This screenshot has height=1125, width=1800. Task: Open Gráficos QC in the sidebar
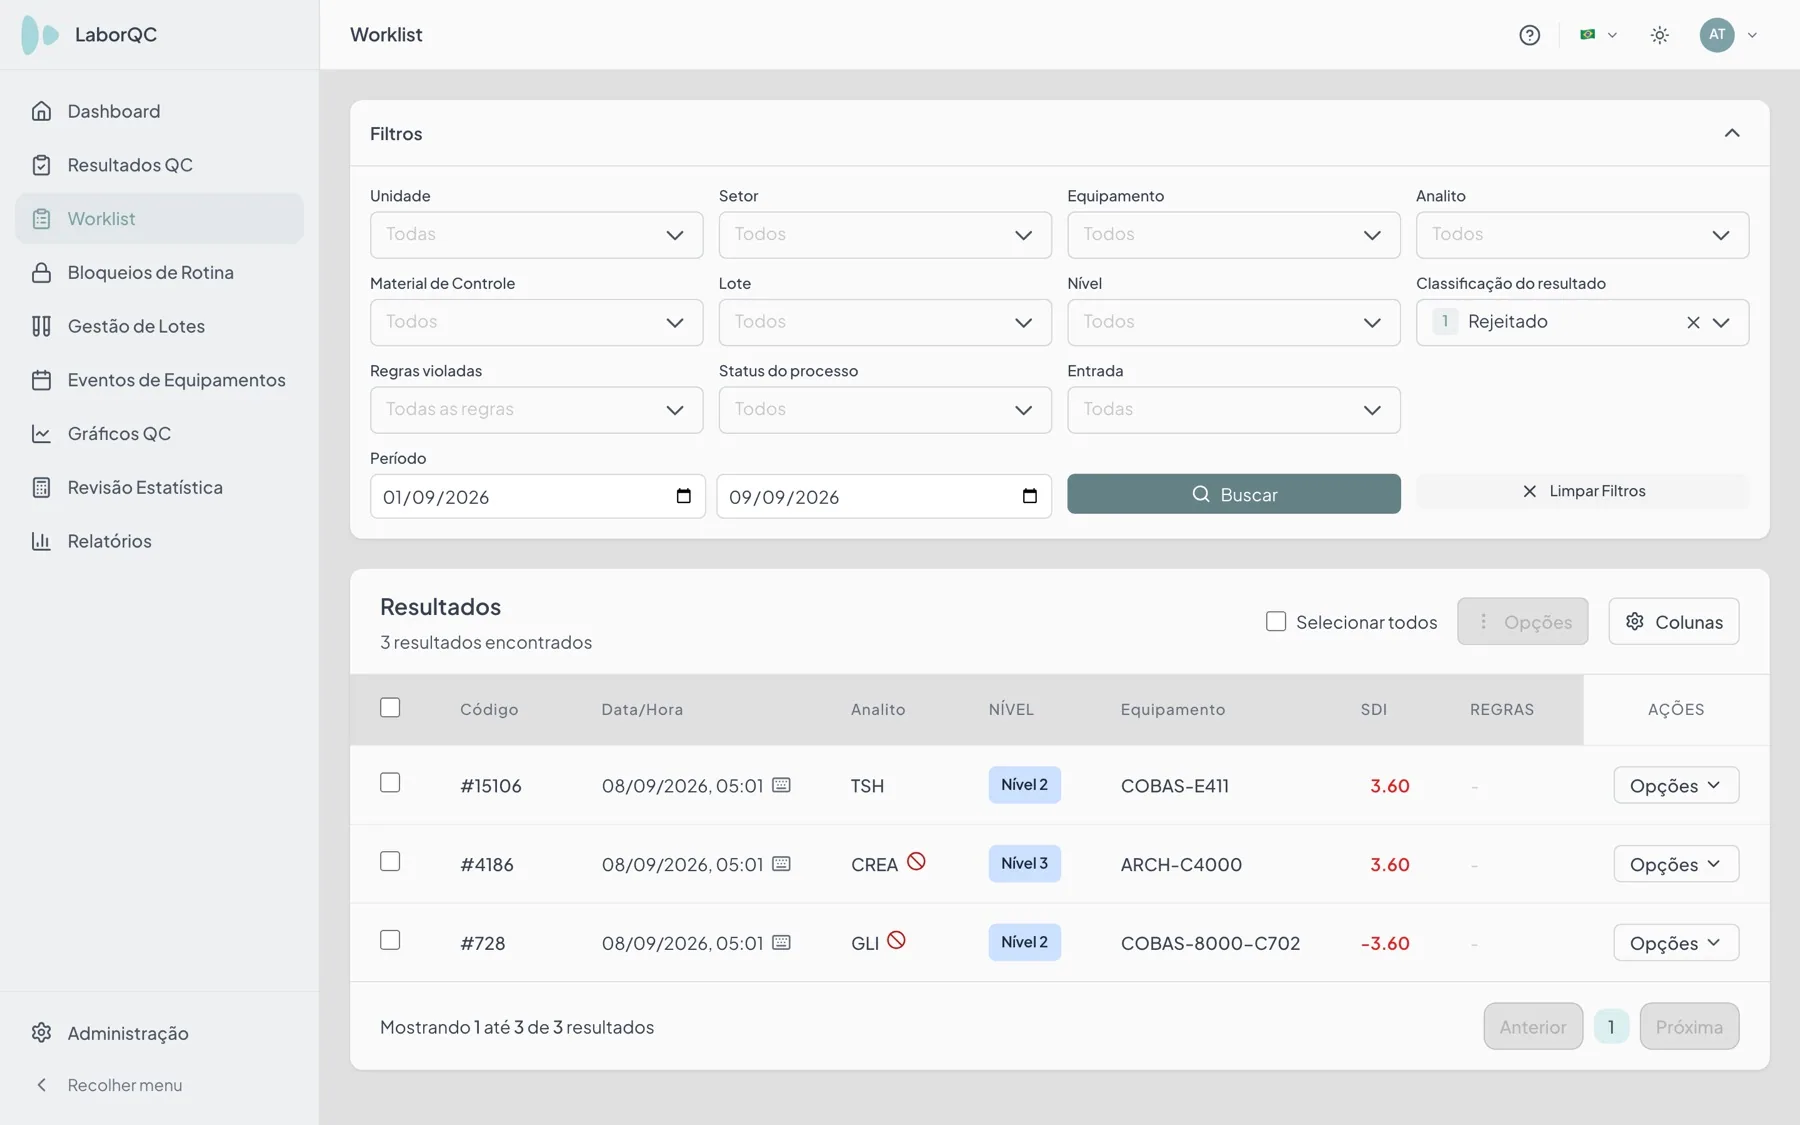pos(159,434)
